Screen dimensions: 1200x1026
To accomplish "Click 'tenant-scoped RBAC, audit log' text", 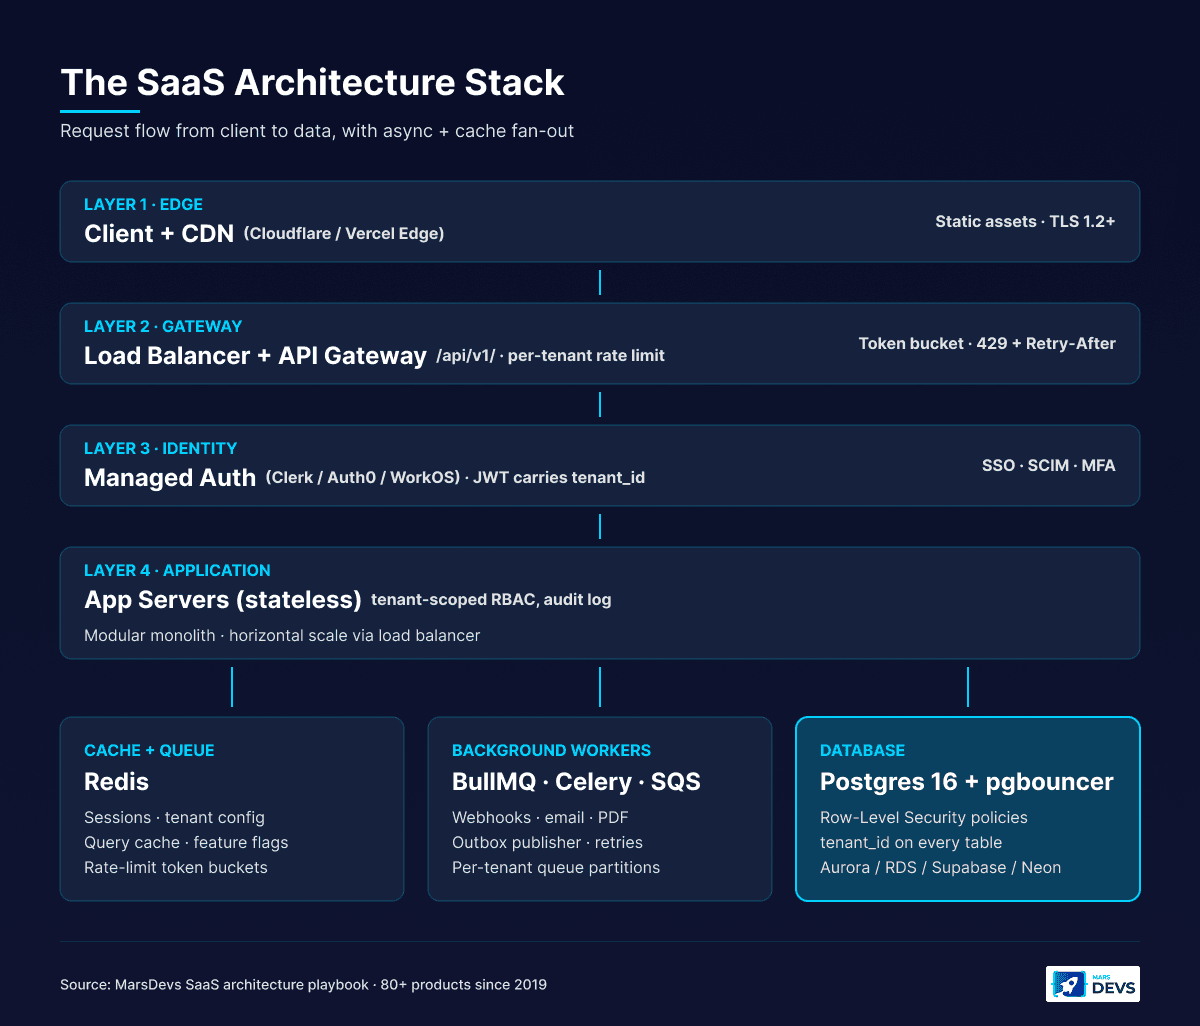I will pyautogui.click(x=491, y=600).
